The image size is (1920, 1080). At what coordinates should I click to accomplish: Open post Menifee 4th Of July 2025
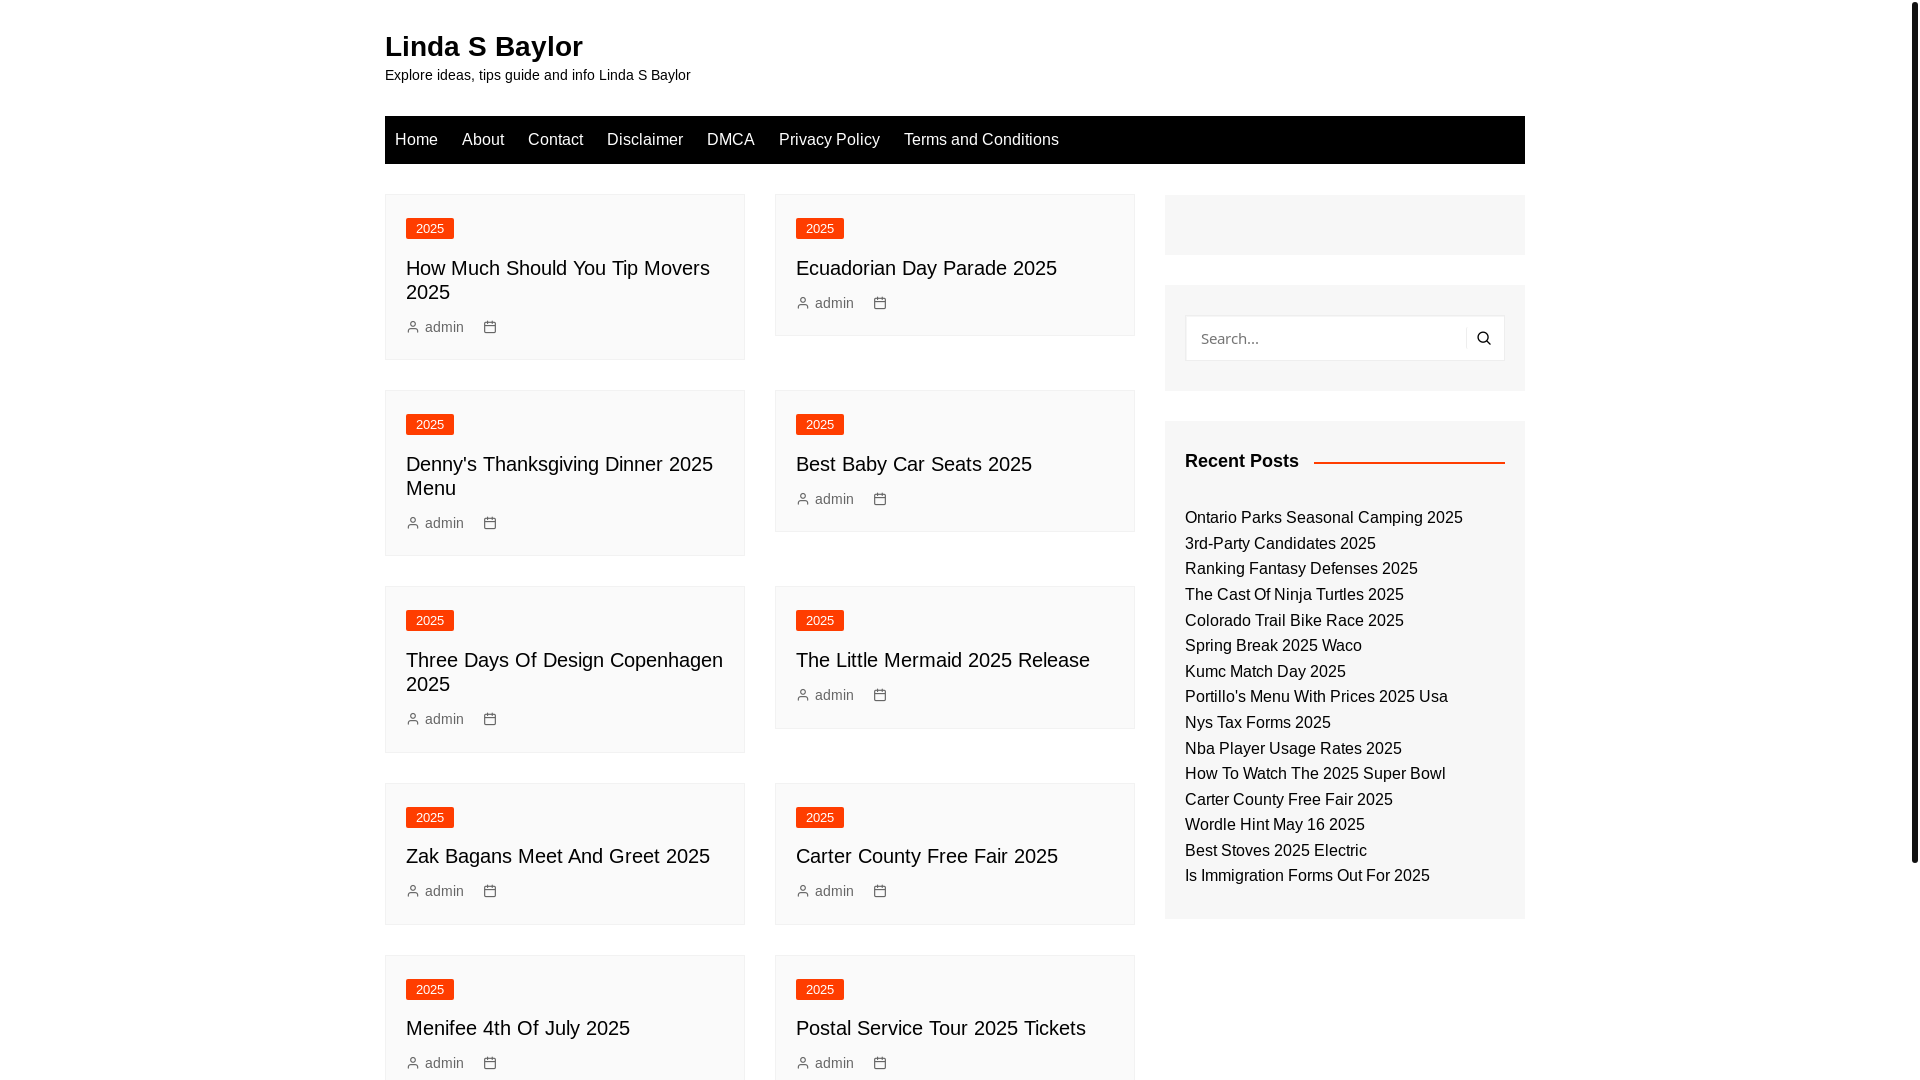[x=518, y=1028]
